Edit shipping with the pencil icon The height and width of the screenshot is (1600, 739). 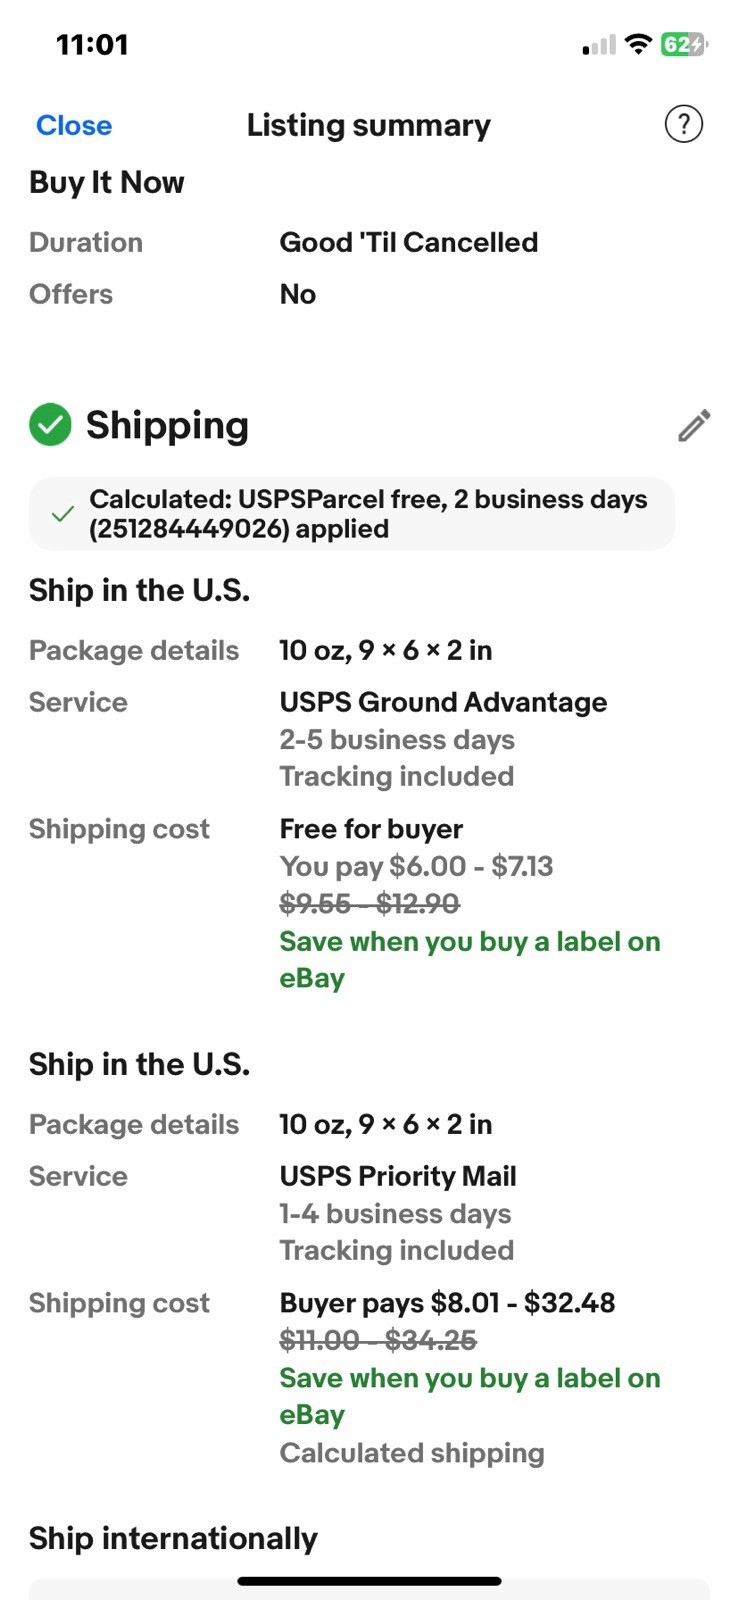point(694,426)
